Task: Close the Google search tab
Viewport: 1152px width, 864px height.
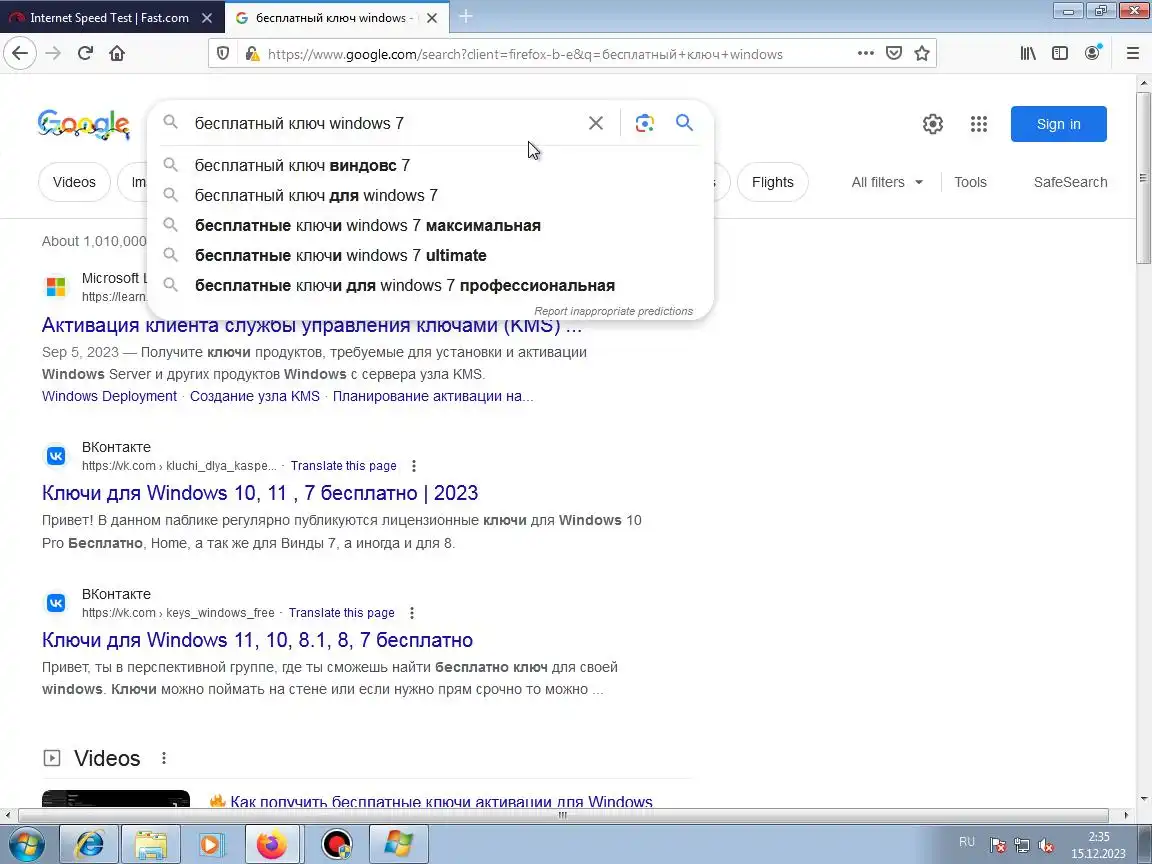Action: pyautogui.click(x=432, y=18)
